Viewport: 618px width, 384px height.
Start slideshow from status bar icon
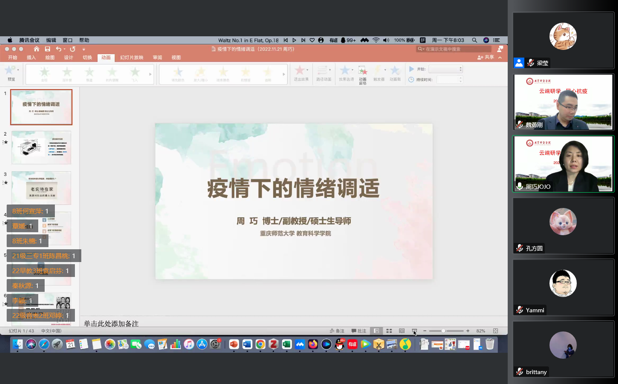[x=414, y=331]
